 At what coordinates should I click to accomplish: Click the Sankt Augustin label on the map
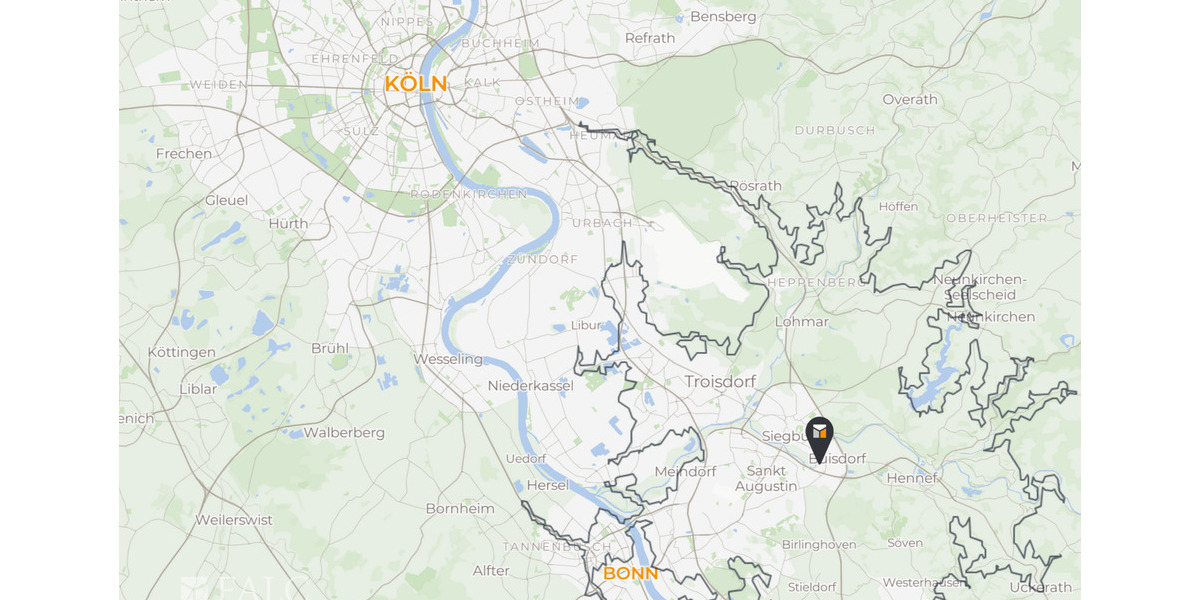click(x=766, y=478)
